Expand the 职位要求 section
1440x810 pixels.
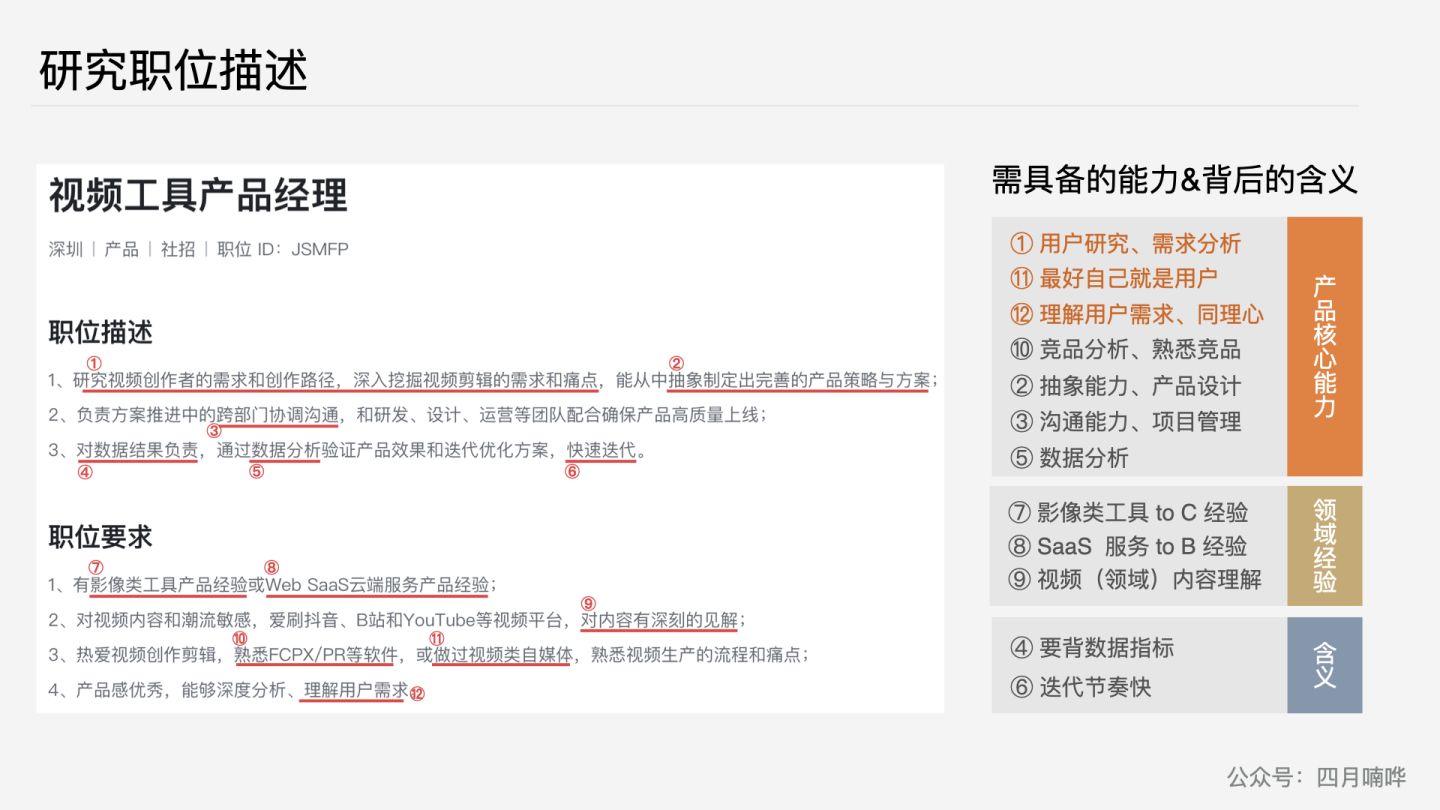(x=98, y=537)
